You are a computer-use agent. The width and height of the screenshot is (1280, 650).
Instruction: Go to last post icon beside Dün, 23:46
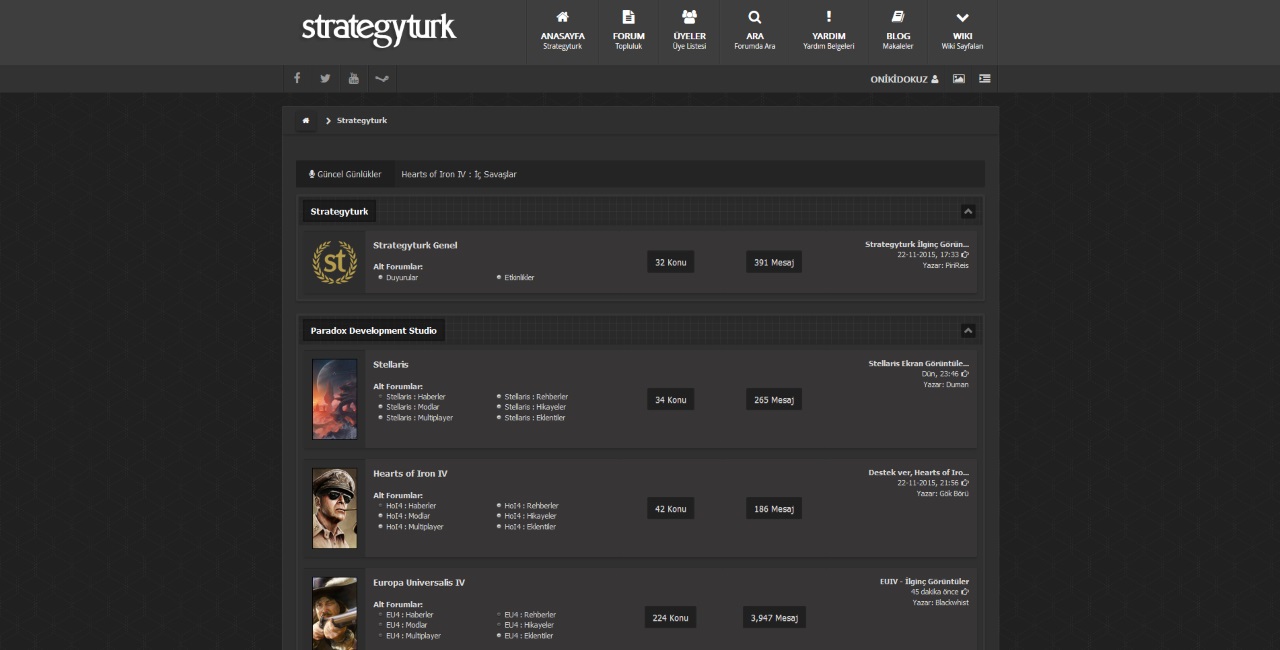click(965, 374)
